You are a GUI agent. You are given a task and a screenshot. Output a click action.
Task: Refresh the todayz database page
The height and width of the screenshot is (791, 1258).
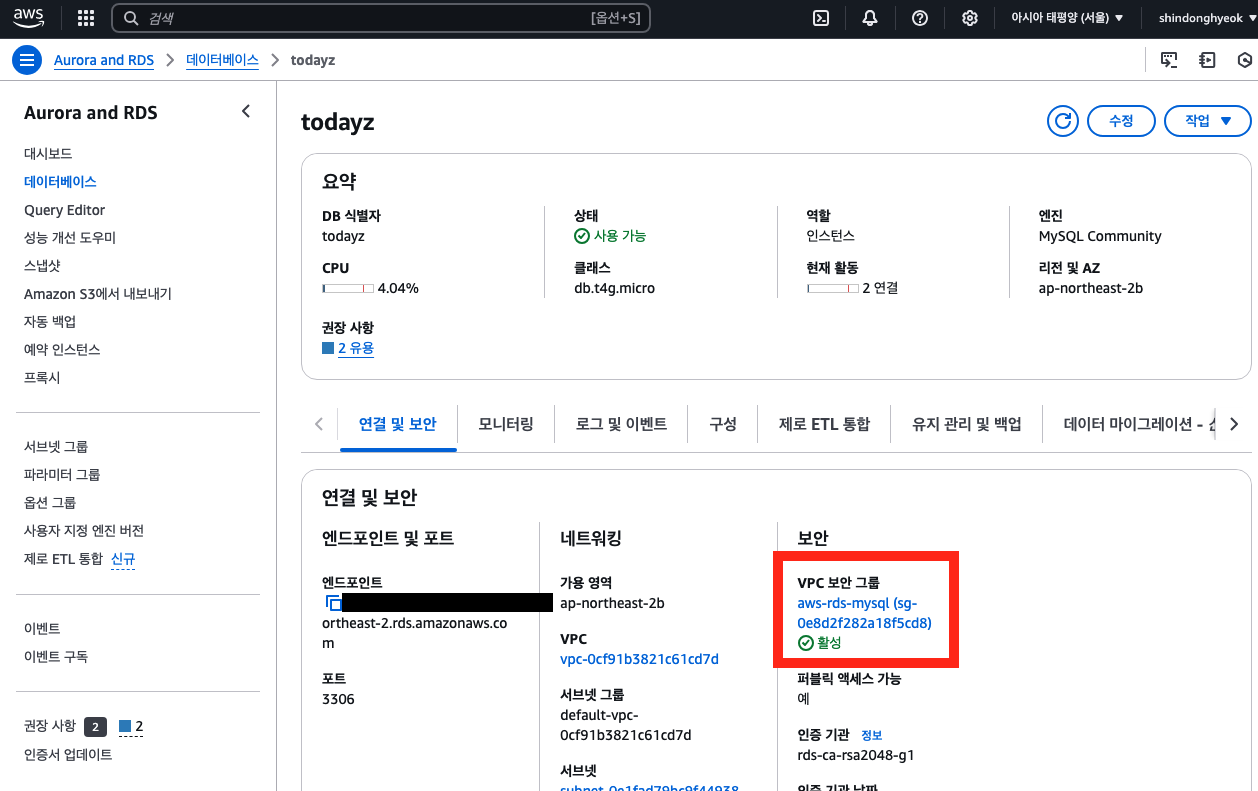[1062, 121]
